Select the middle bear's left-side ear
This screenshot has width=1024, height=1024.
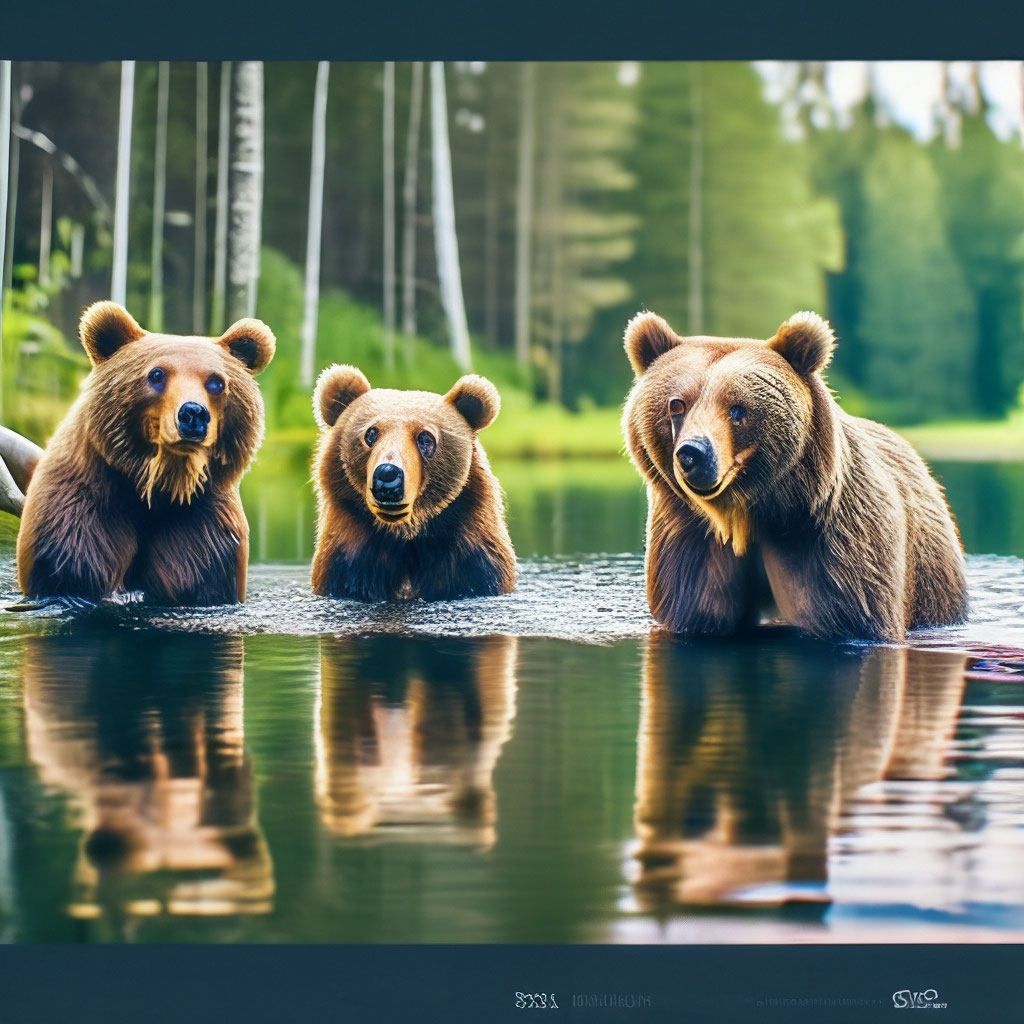click(340, 393)
